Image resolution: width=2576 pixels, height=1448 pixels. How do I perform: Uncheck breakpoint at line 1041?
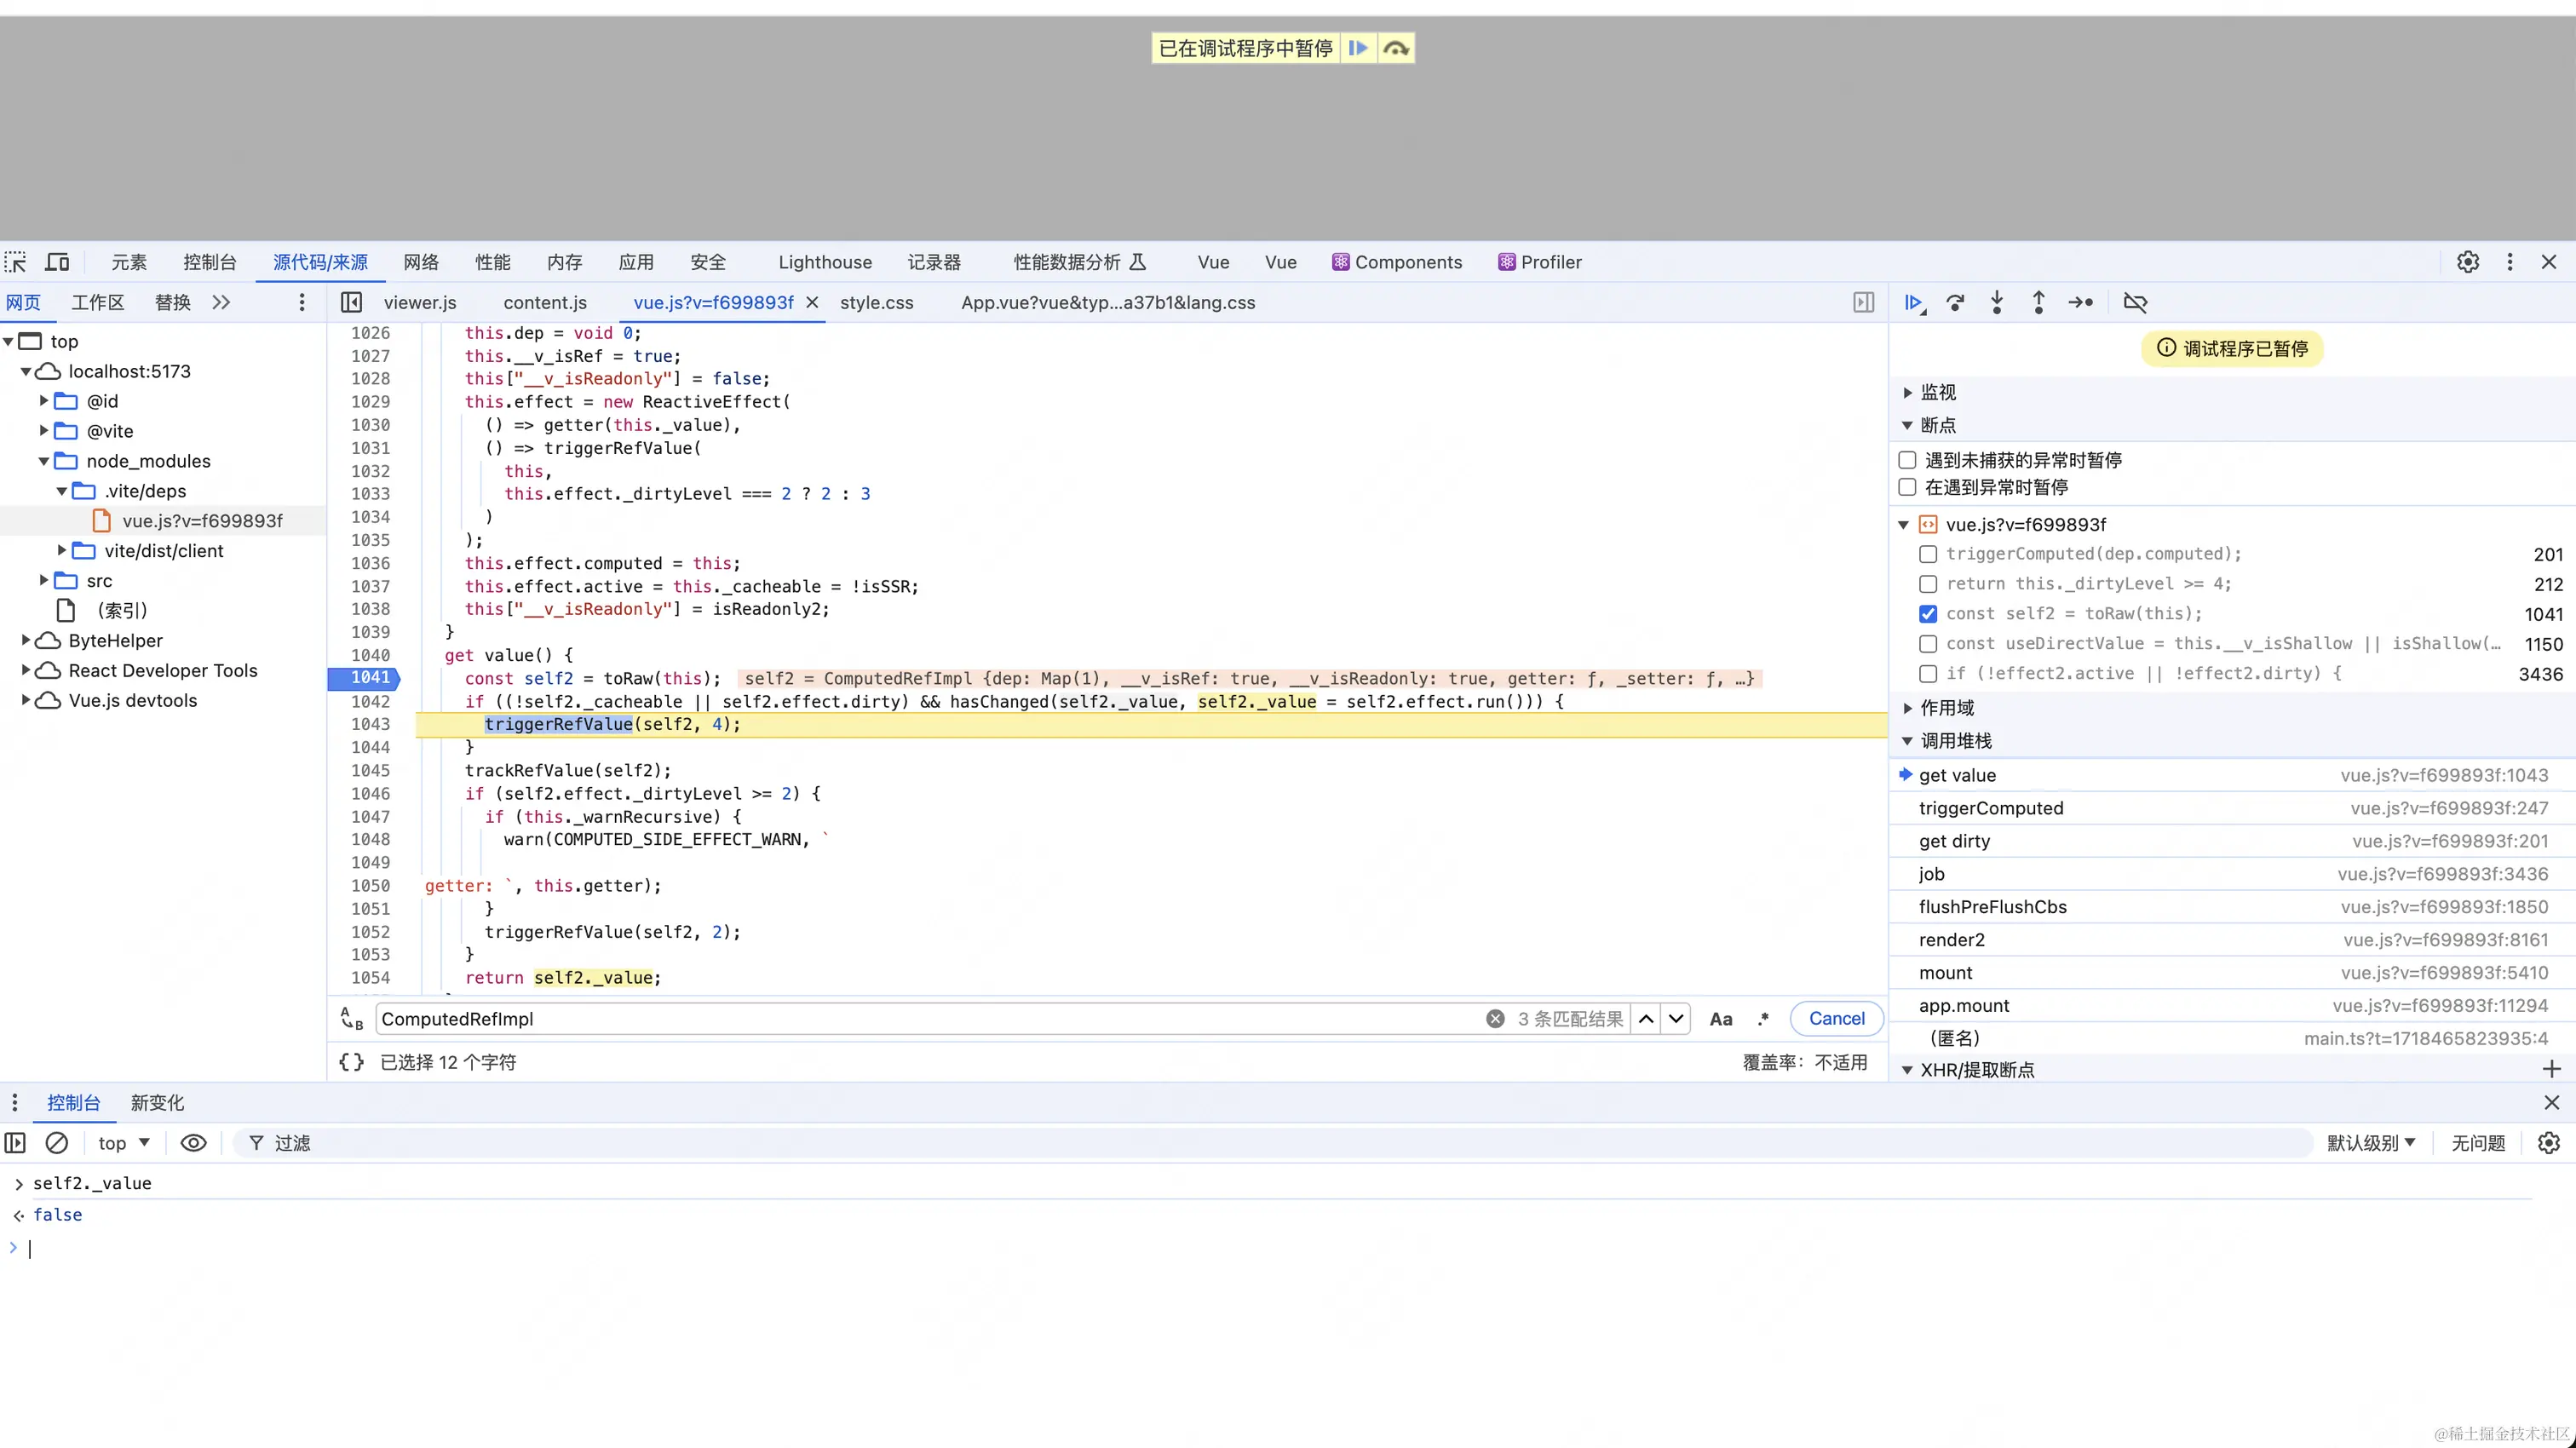click(1928, 614)
